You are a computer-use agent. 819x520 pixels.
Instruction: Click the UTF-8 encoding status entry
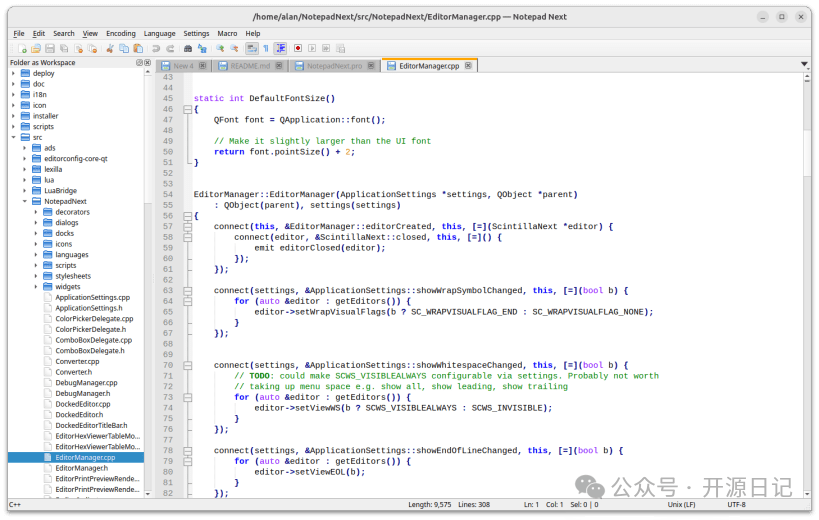click(x=736, y=505)
